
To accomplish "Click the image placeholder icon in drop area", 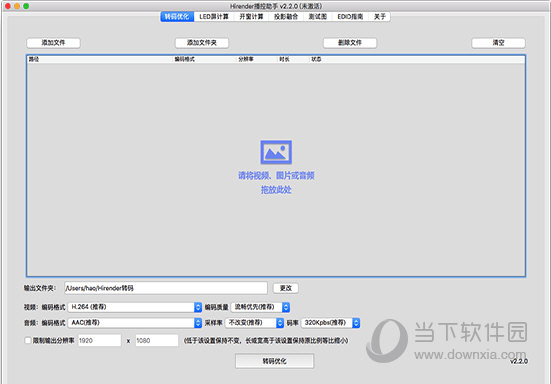I will (276, 152).
